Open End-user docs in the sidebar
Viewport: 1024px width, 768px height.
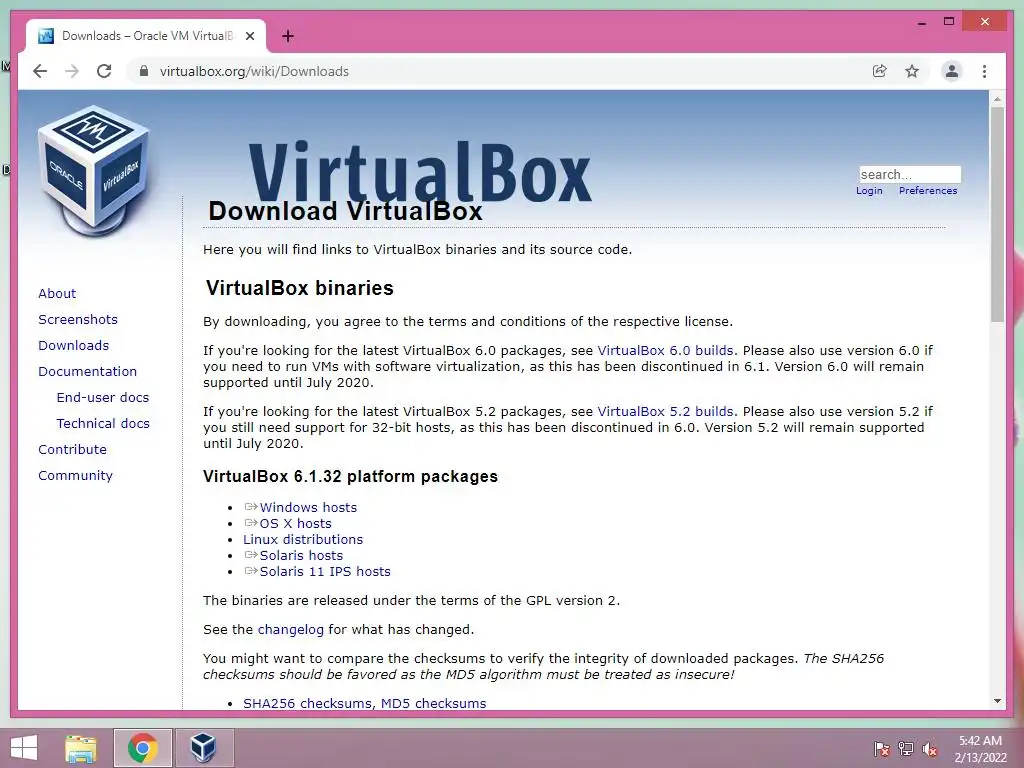coord(103,398)
